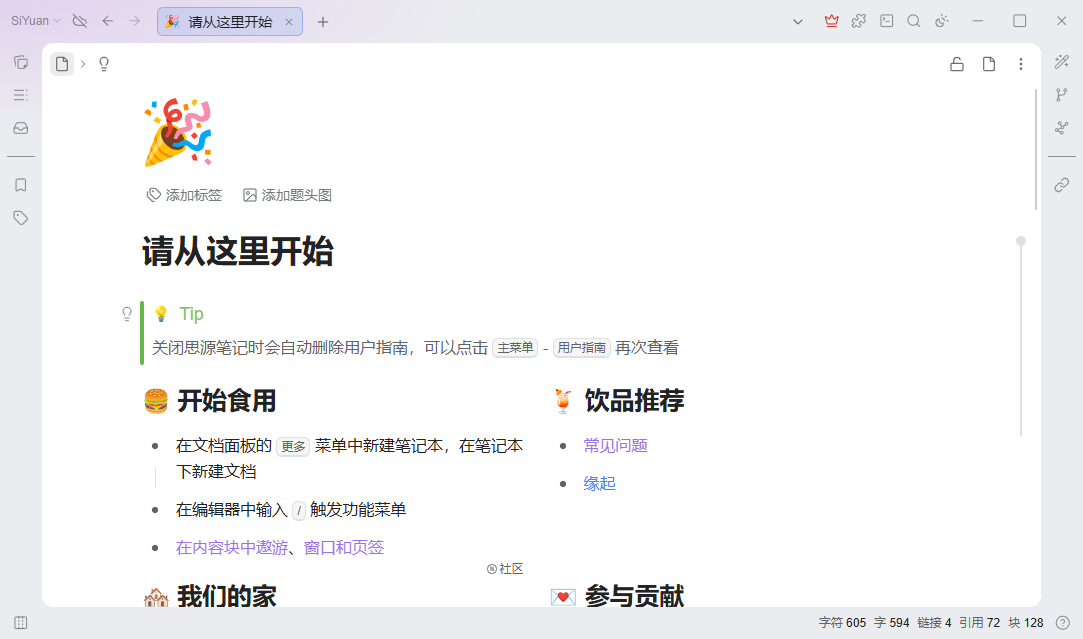Click the 社区 label
The height and width of the screenshot is (639, 1083).
(x=505, y=569)
